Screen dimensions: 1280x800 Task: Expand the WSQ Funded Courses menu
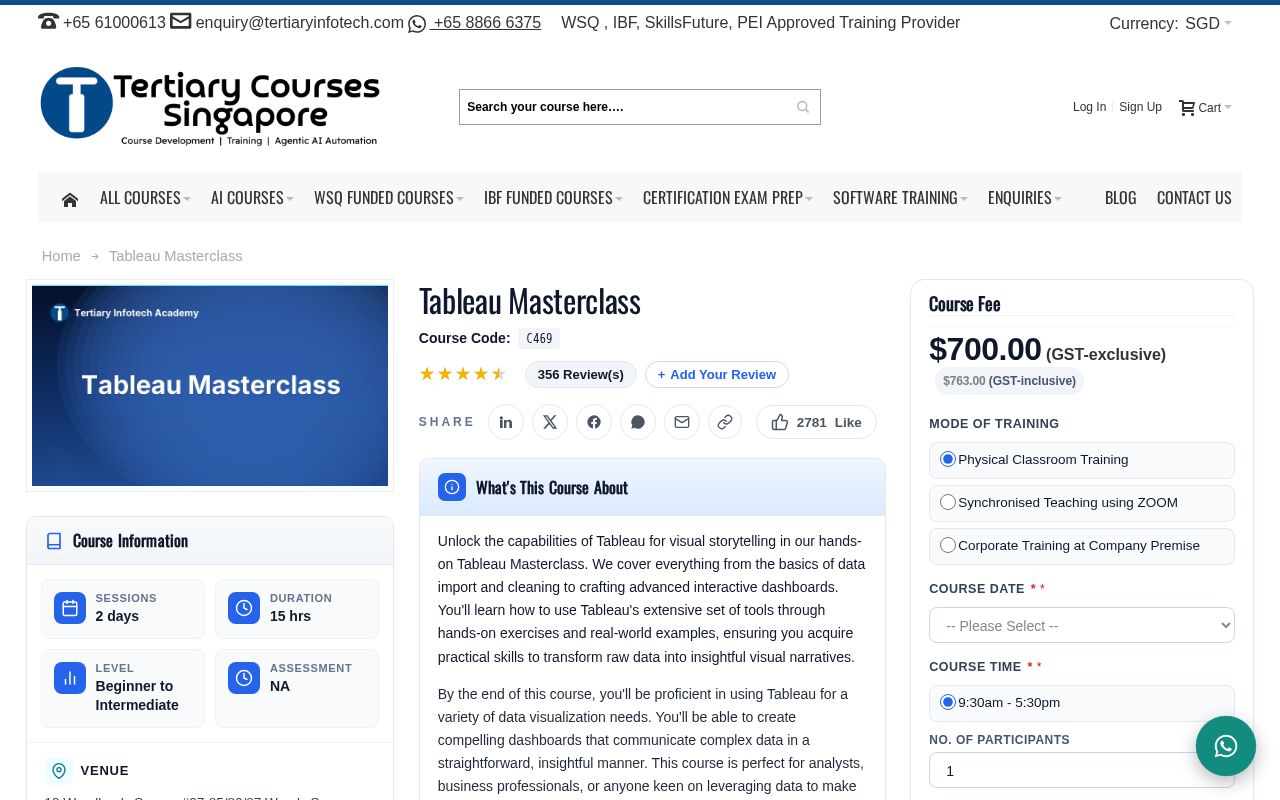point(389,198)
